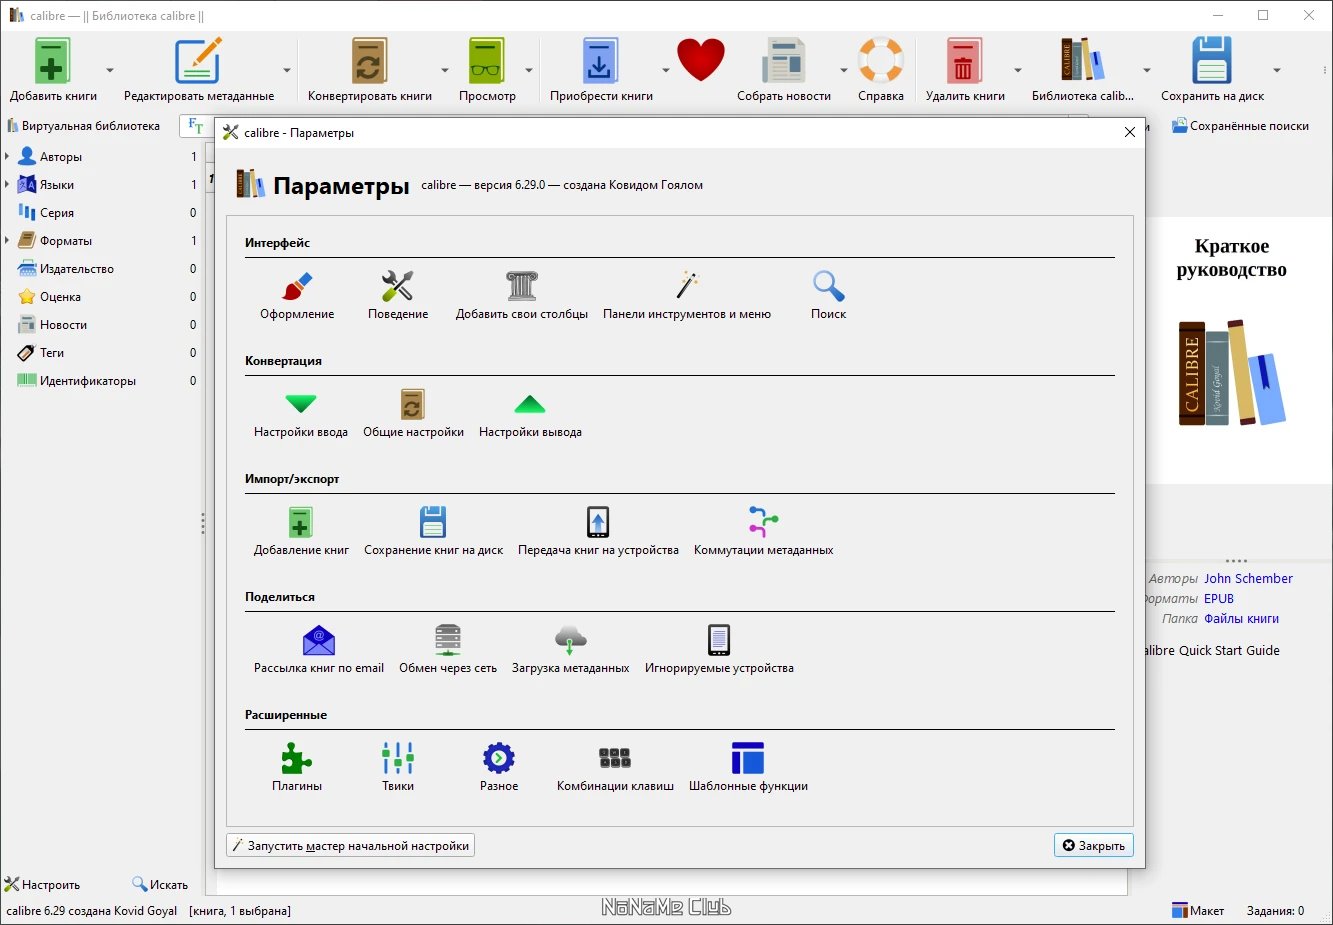This screenshot has width=1333, height=925.
Task: Open Передача книг на устройства
Action: [598, 532]
